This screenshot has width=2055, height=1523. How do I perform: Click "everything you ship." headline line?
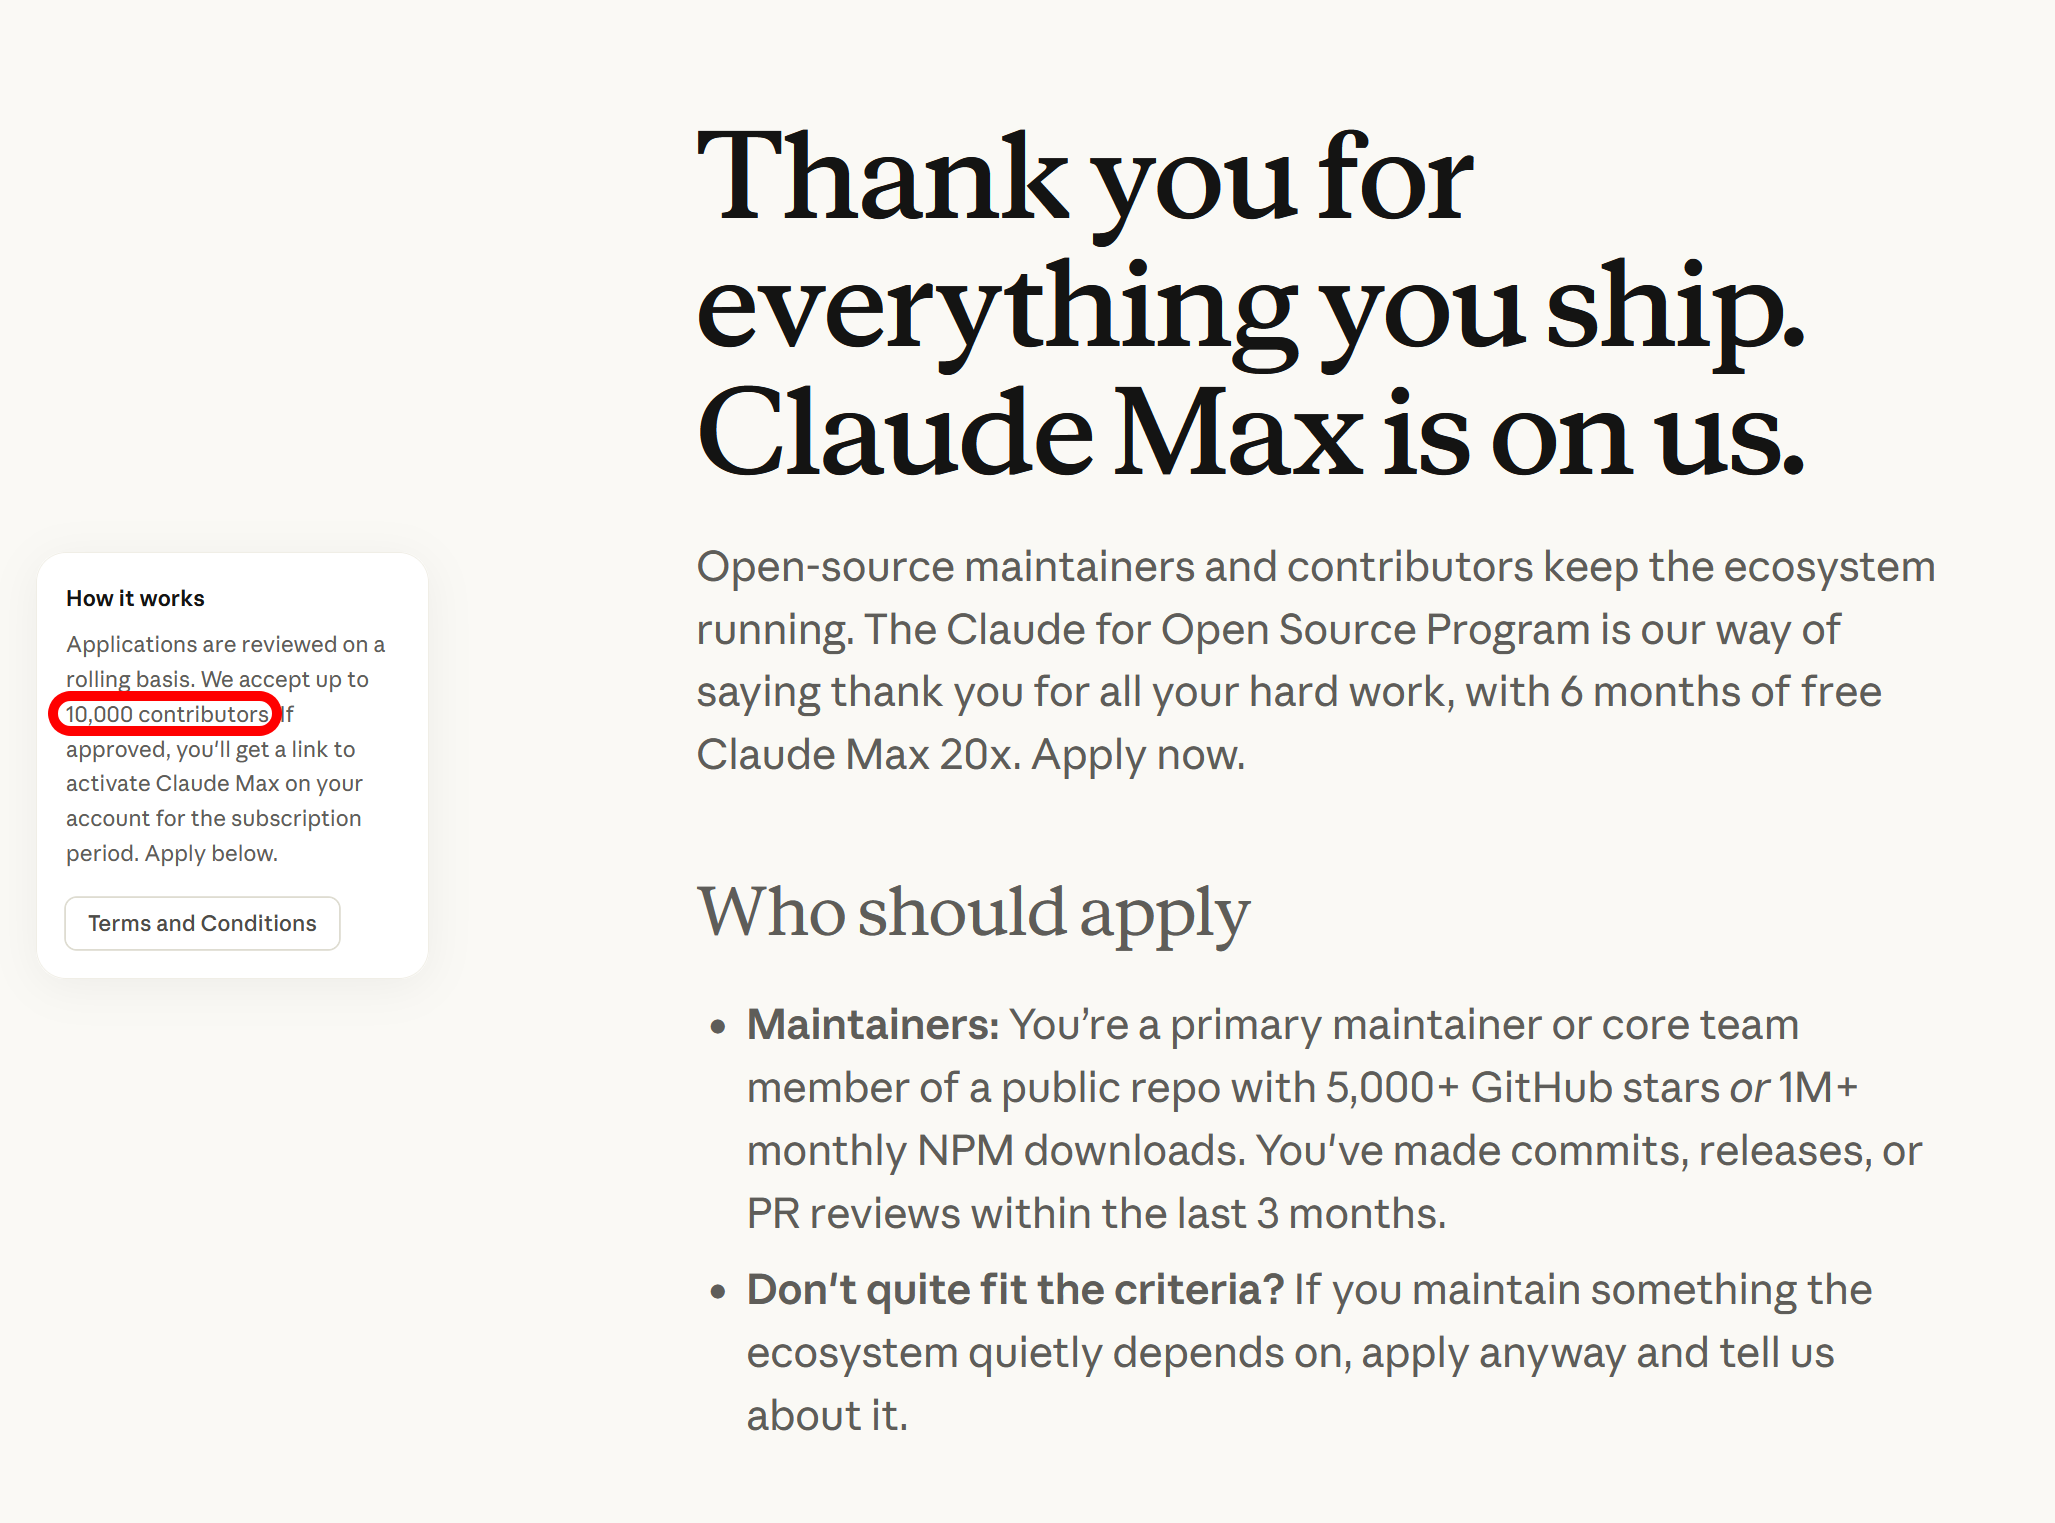[1251, 309]
